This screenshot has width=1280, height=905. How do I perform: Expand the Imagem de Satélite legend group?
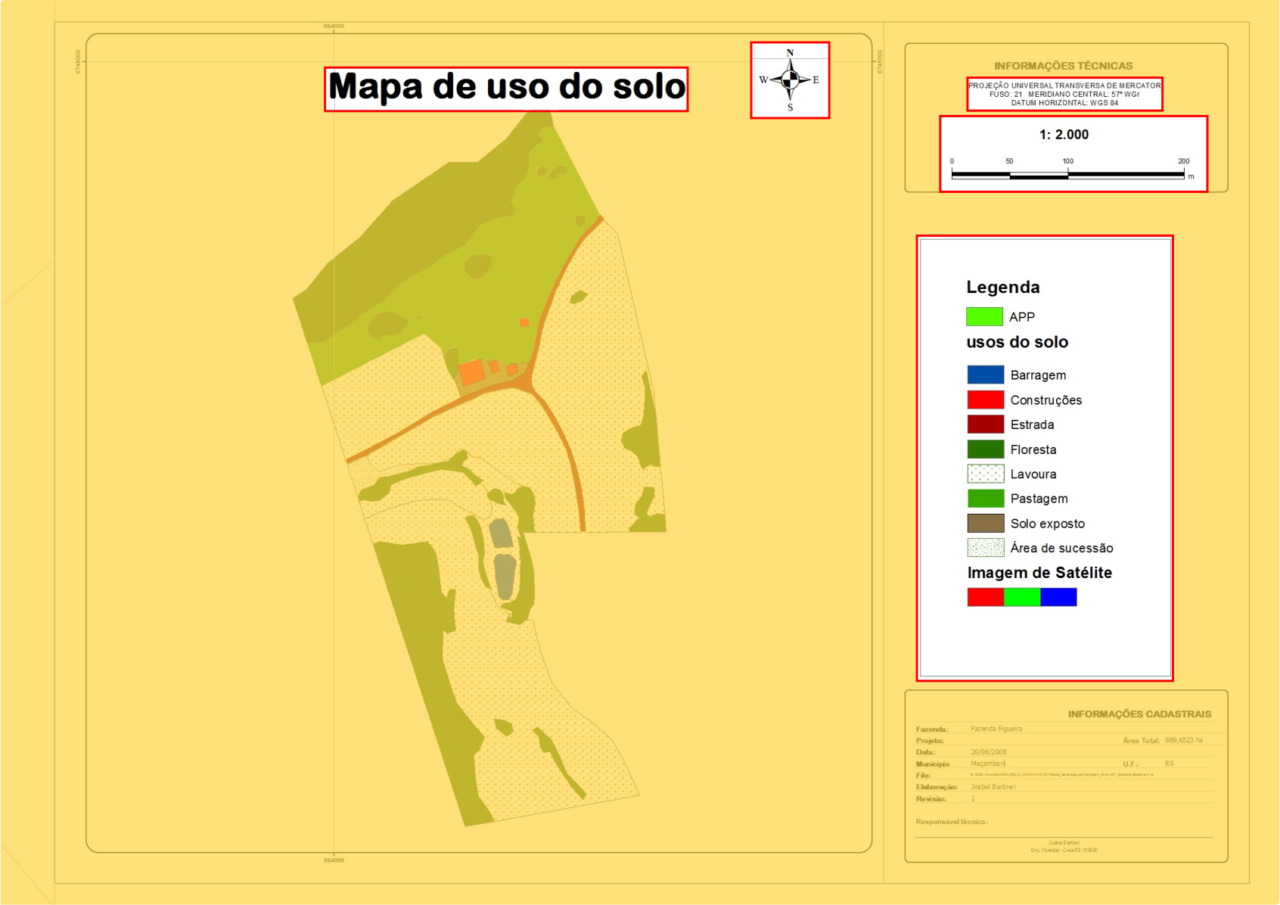tap(1040, 572)
